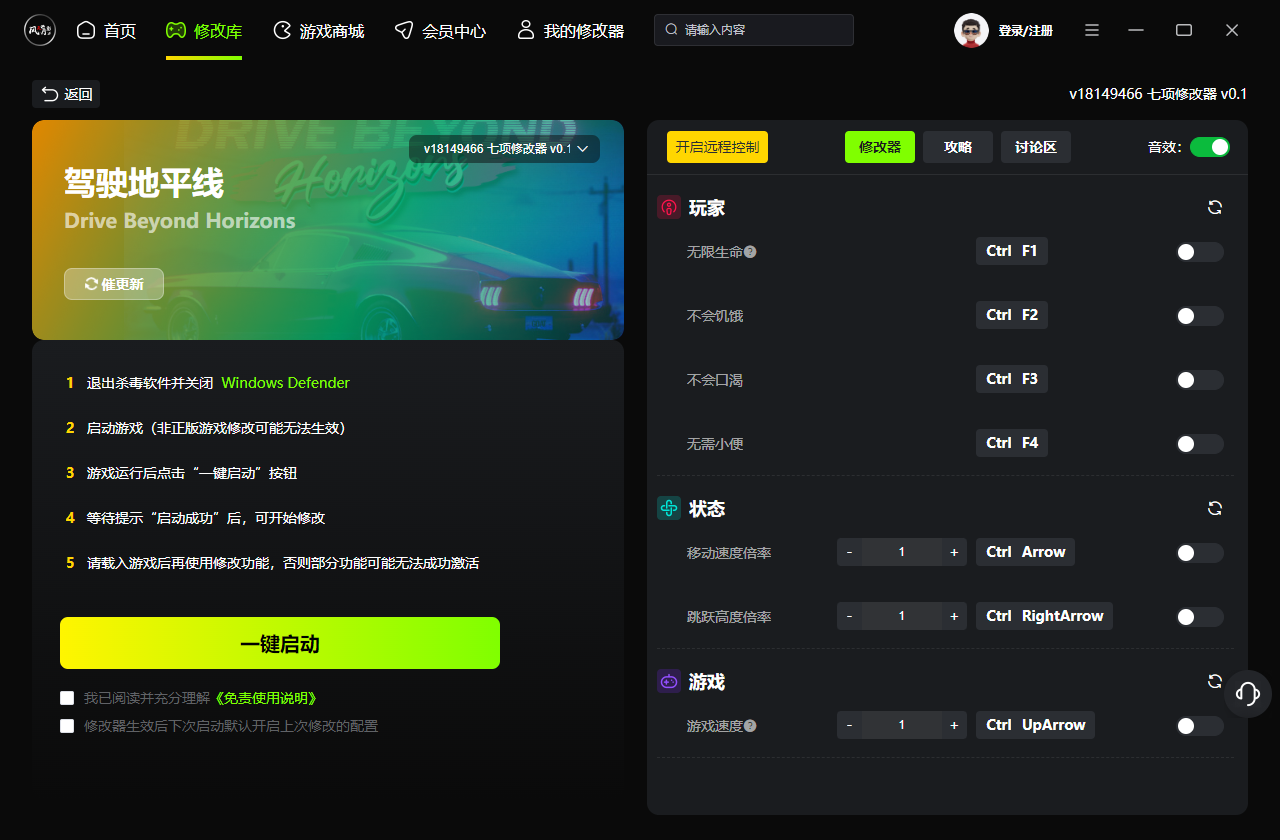
Task: Click the user avatar picture
Action: pyautogui.click(x=971, y=30)
